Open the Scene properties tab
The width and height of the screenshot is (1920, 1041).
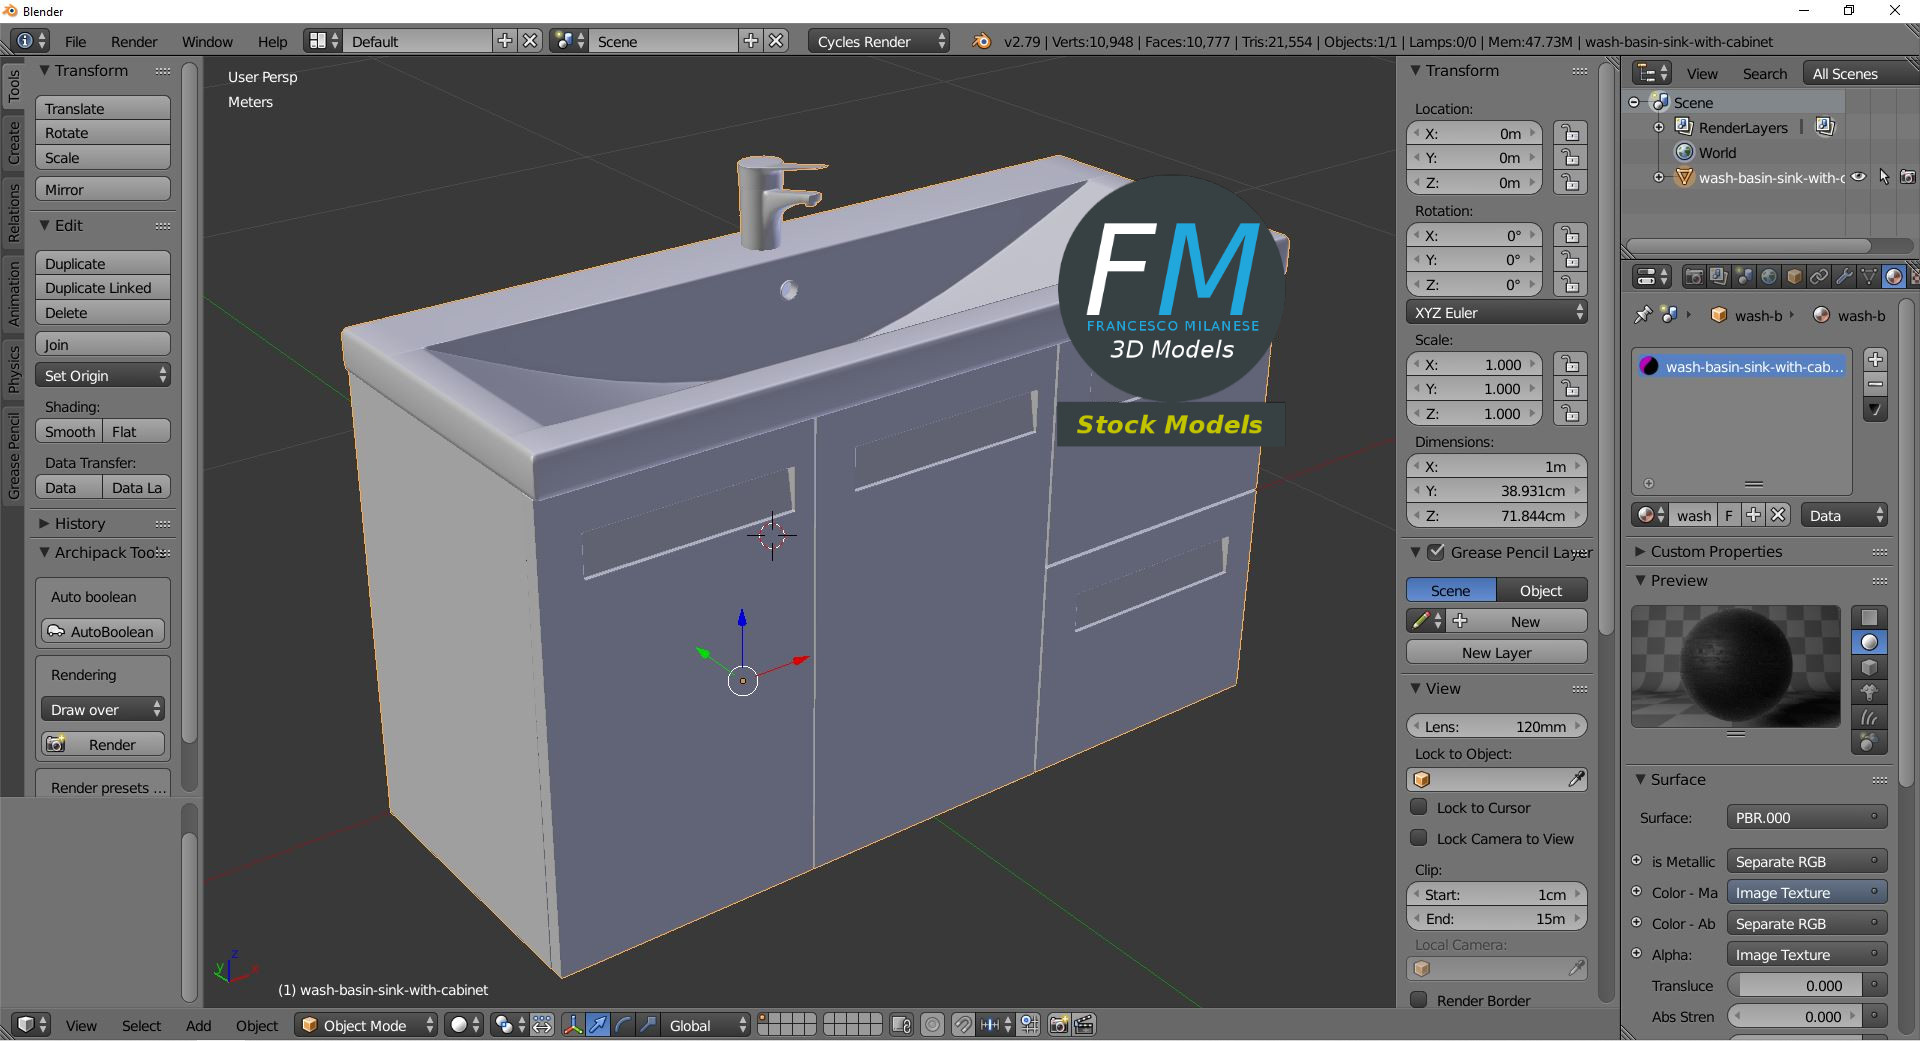[x=1744, y=277]
